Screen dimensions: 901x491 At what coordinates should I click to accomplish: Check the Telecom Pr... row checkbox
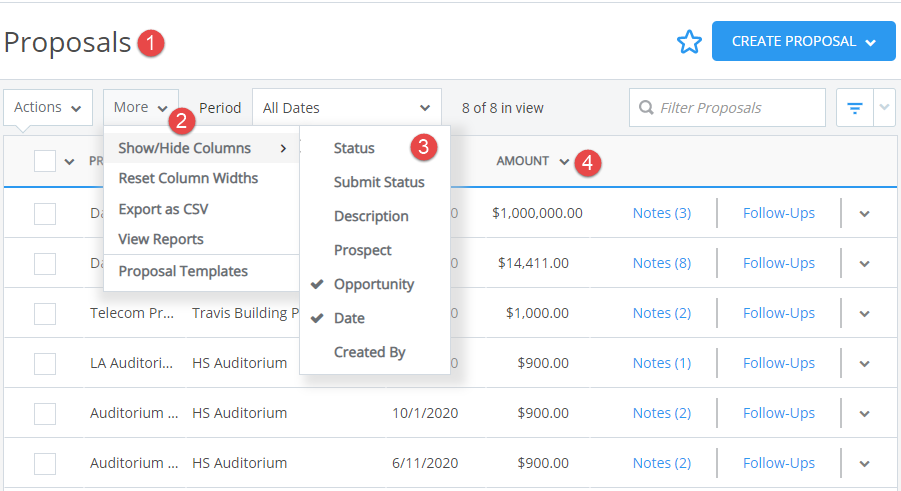(x=45, y=314)
